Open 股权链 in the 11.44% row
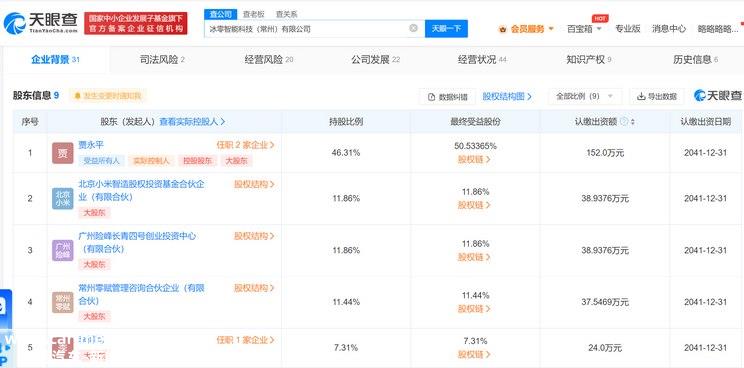The width and height of the screenshot is (744, 368). pyautogui.click(x=474, y=309)
